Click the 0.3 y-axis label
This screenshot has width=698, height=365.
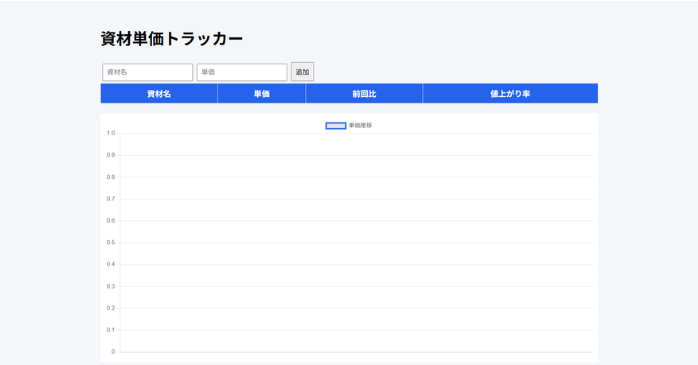click(111, 286)
